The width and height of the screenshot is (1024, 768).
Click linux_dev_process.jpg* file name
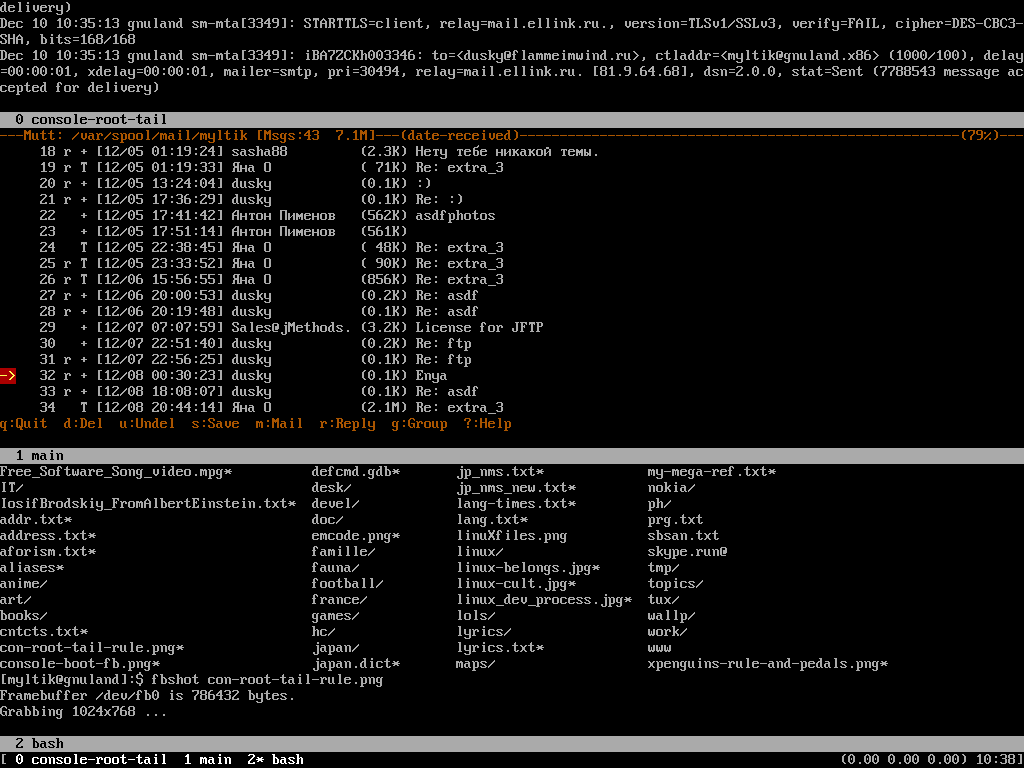coord(544,600)
